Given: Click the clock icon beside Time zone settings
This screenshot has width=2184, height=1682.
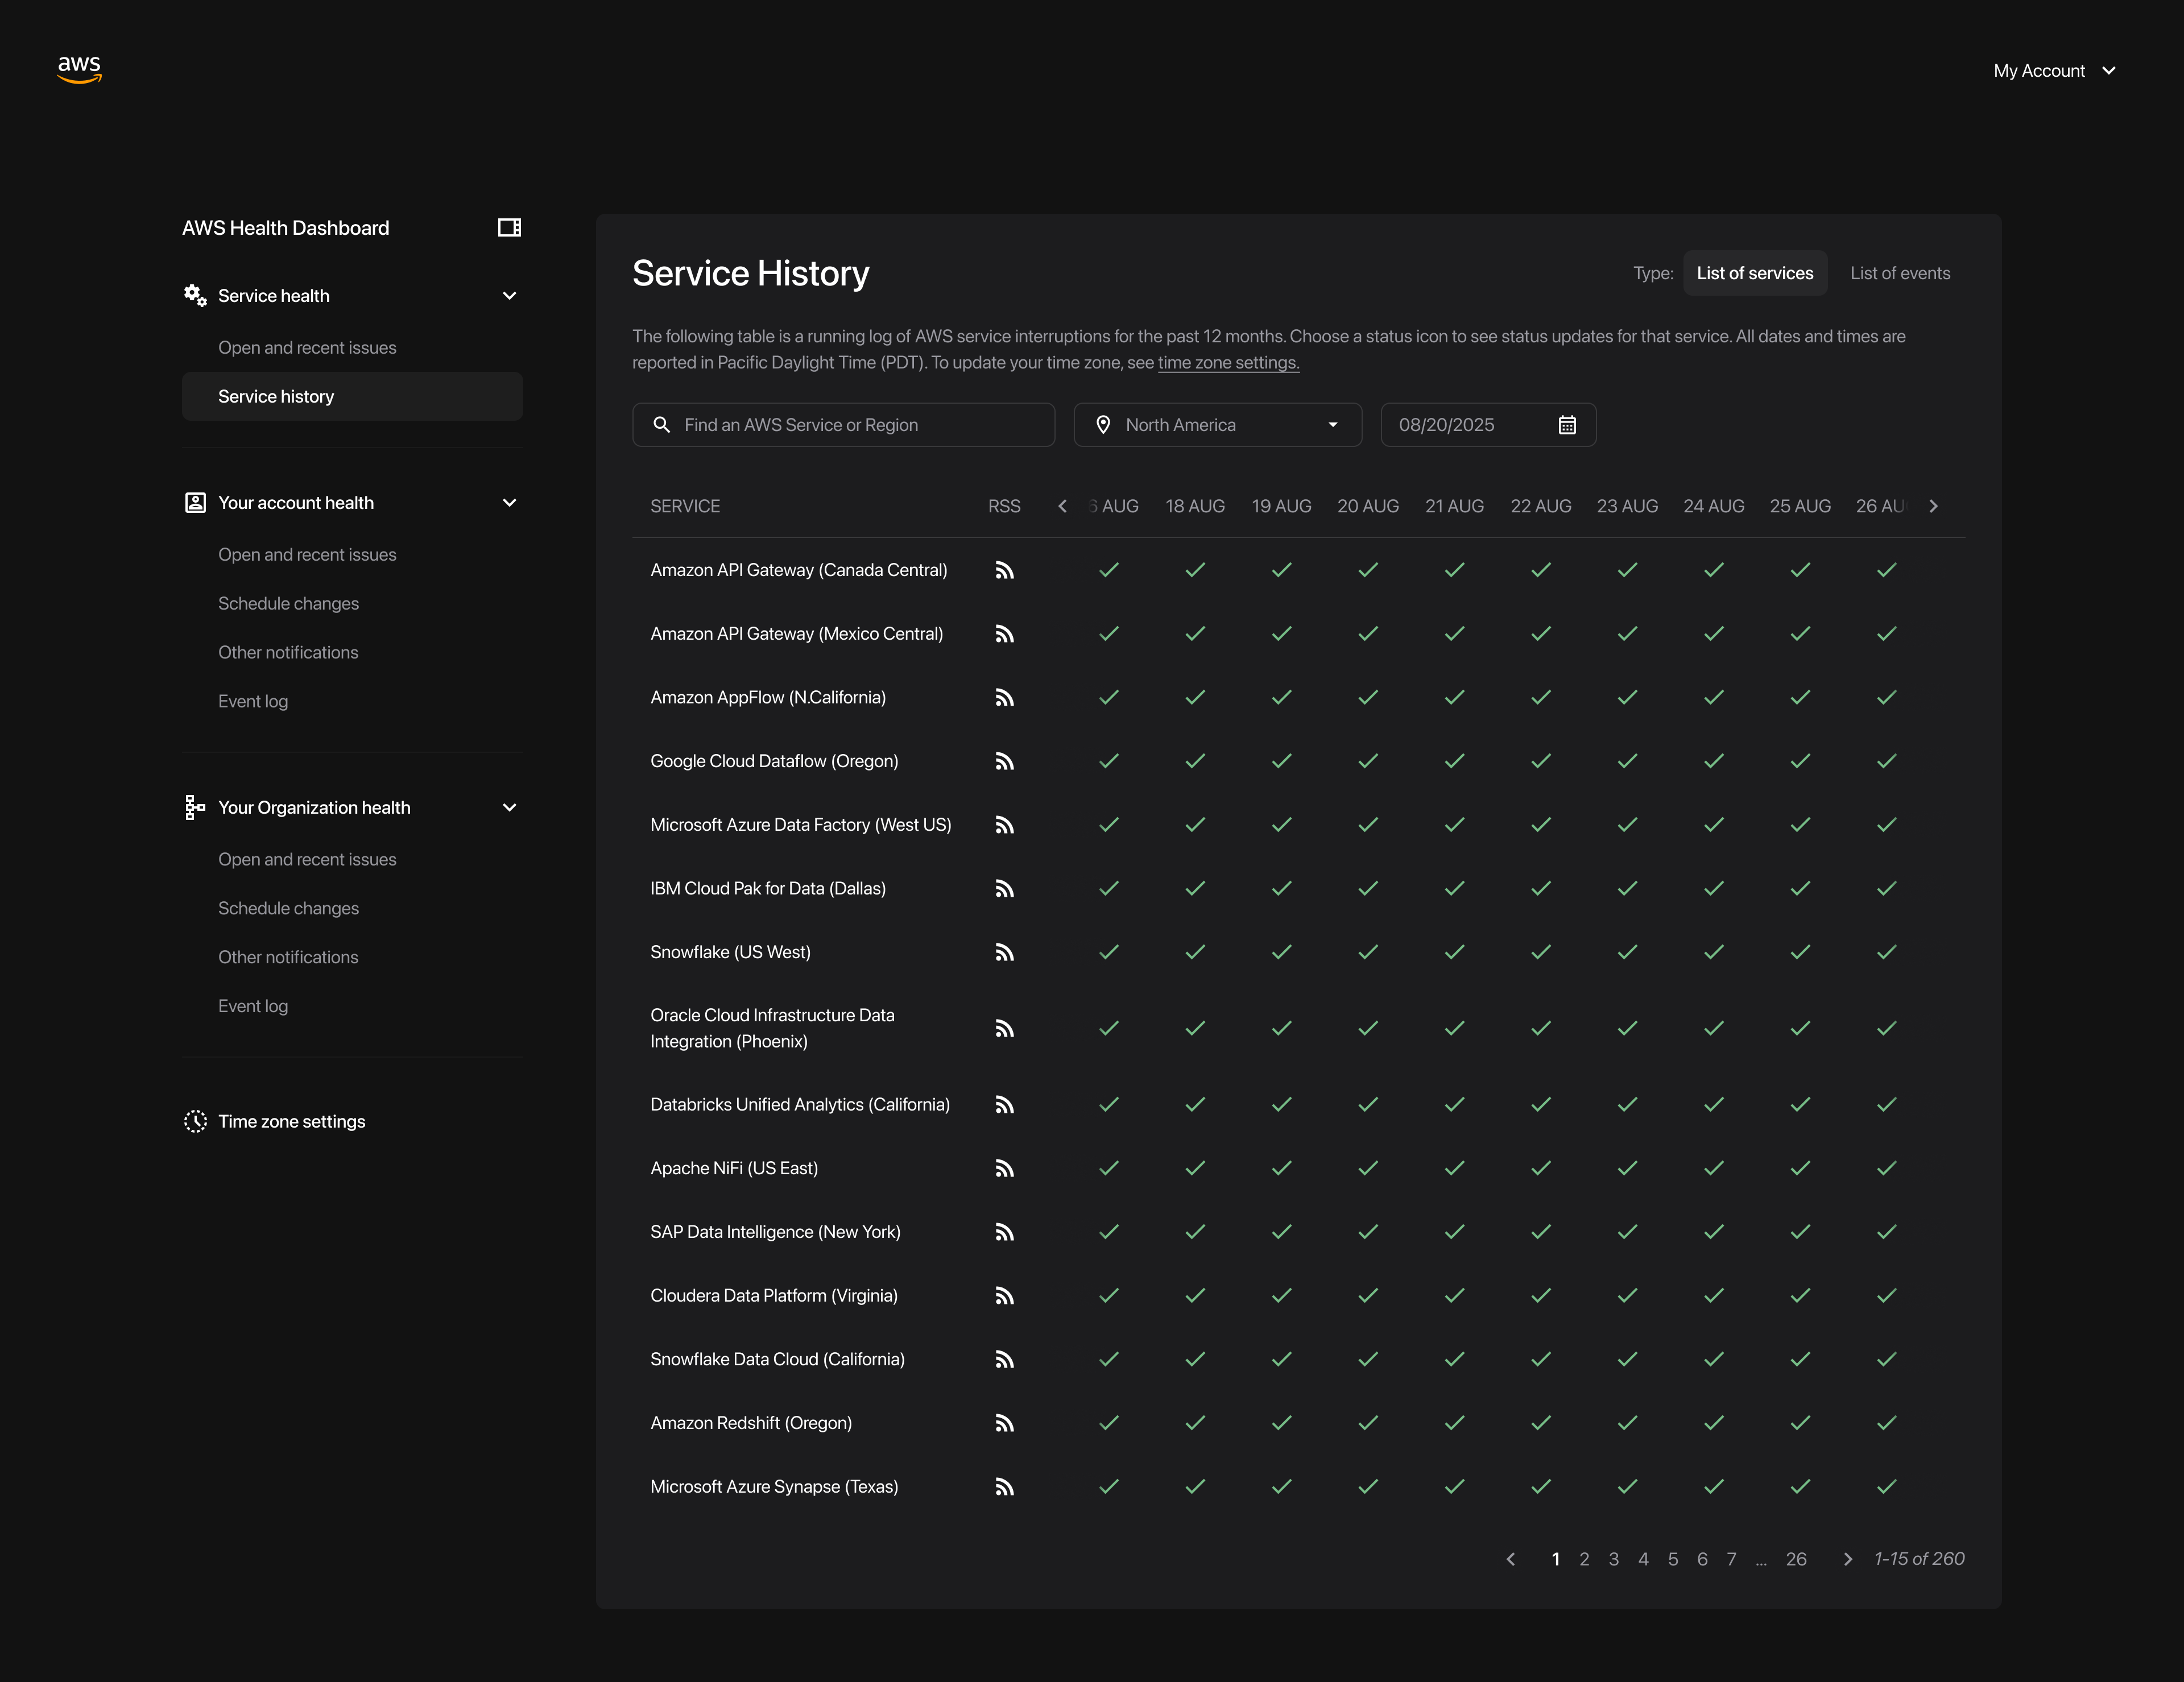Looking at the screenshot, I should (x=195, y=1121).
